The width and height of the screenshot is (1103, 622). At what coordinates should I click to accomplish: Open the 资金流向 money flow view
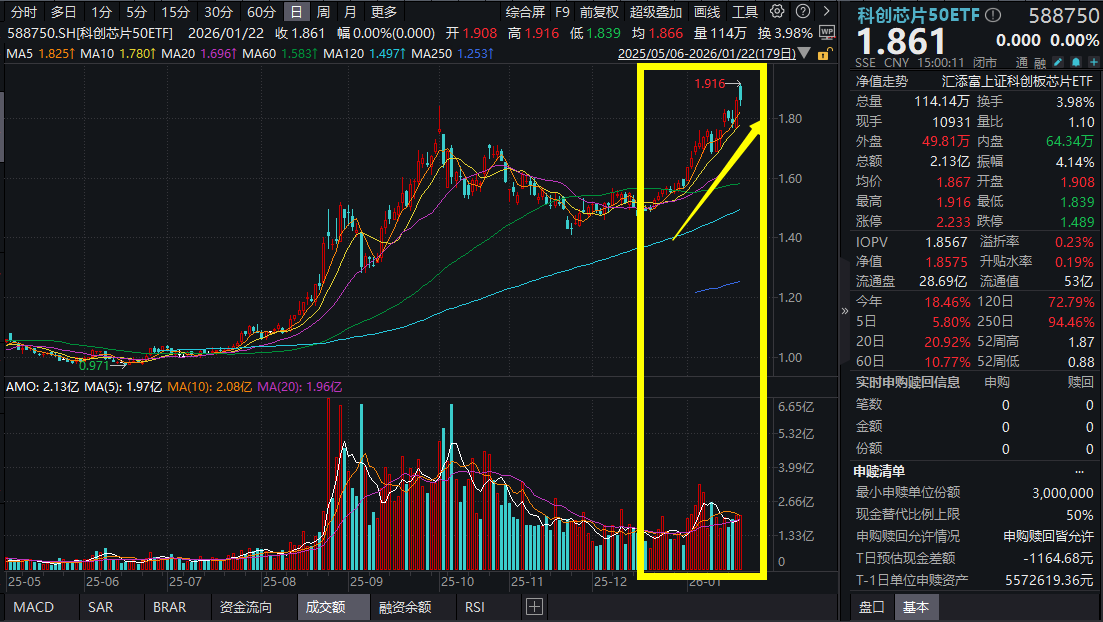click(x=247, y=607)
